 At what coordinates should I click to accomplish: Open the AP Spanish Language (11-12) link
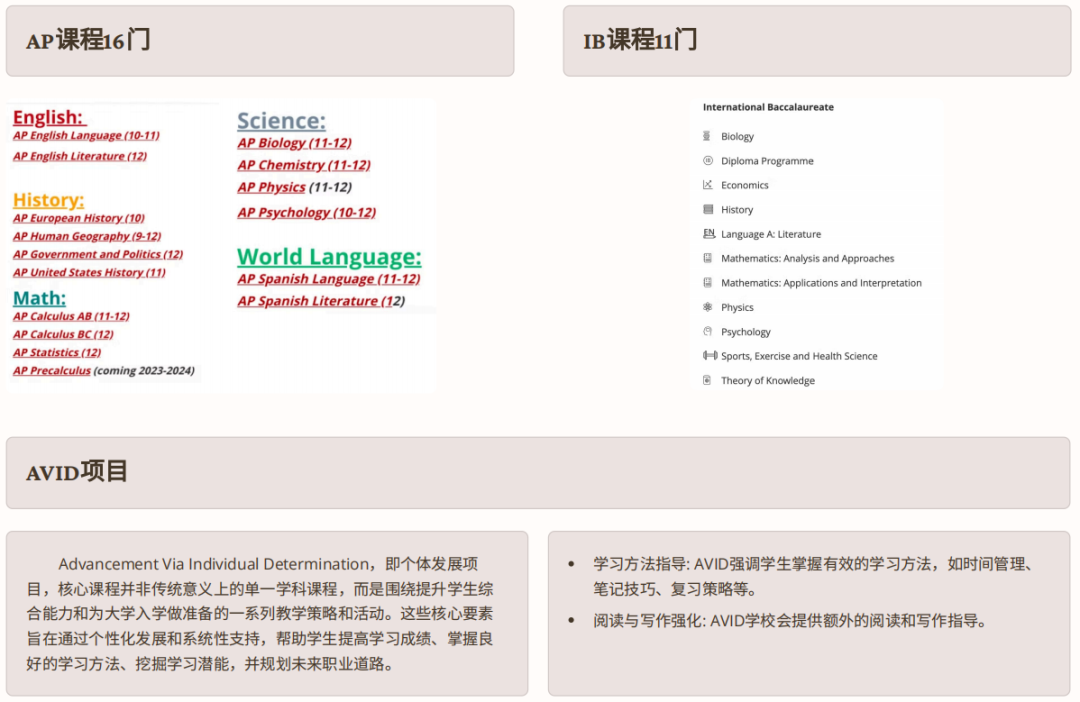(x=329, y=279)
